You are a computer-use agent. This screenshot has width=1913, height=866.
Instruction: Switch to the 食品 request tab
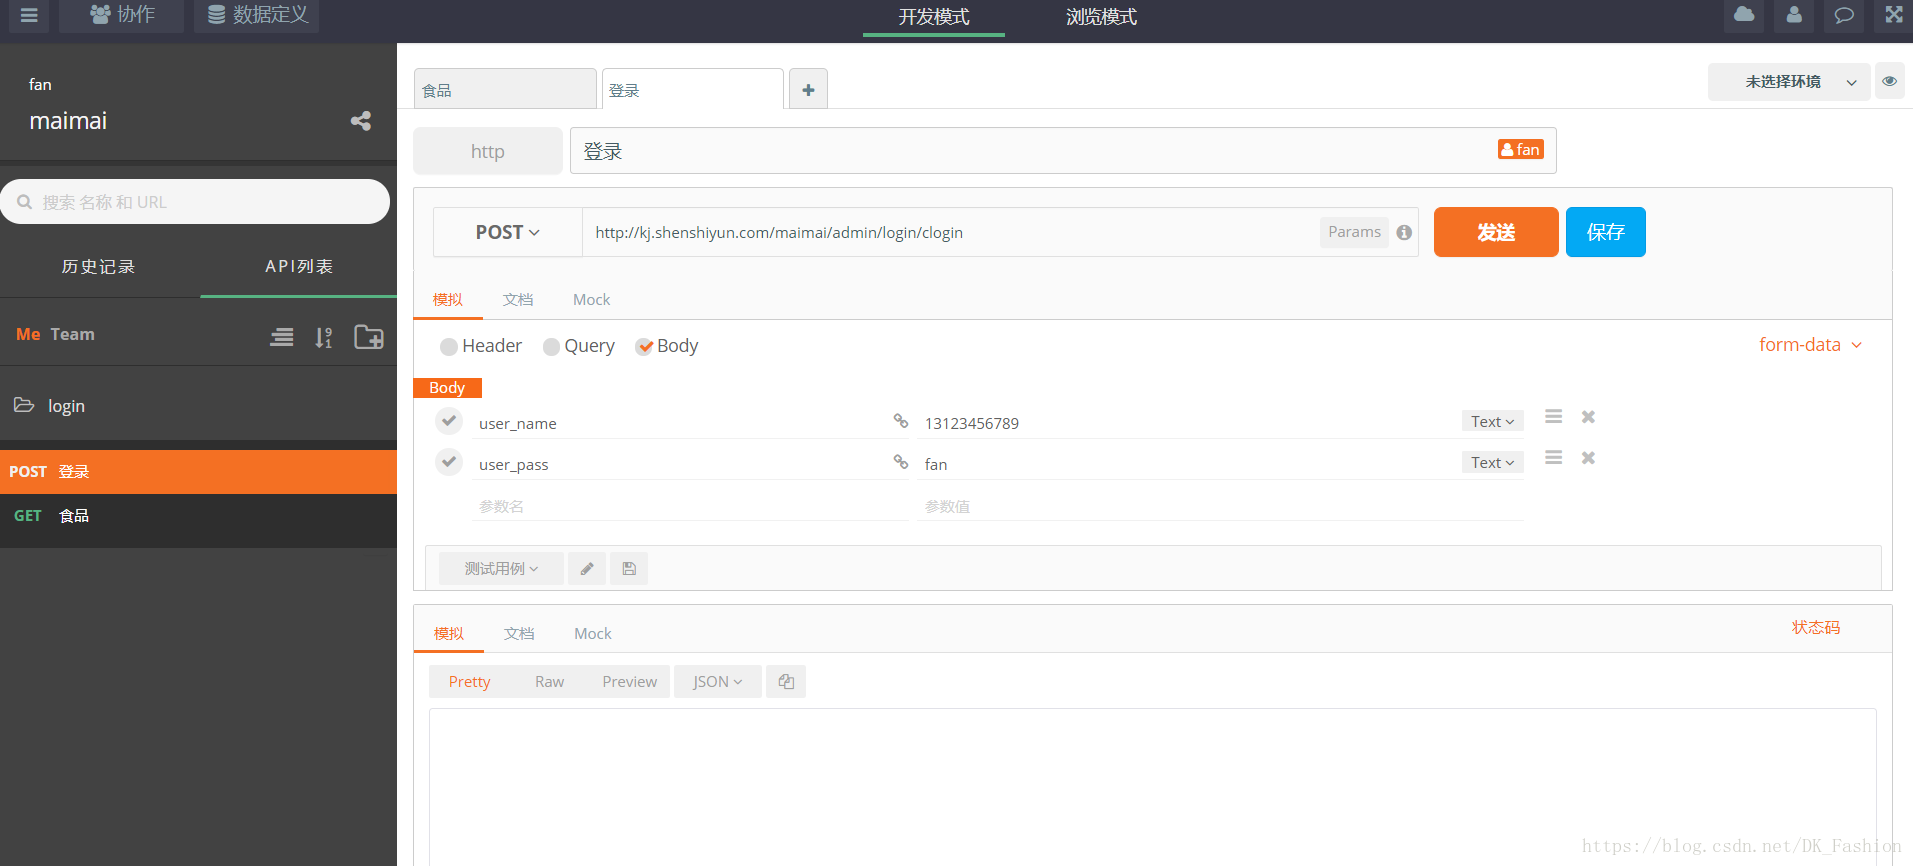[505, 90]
